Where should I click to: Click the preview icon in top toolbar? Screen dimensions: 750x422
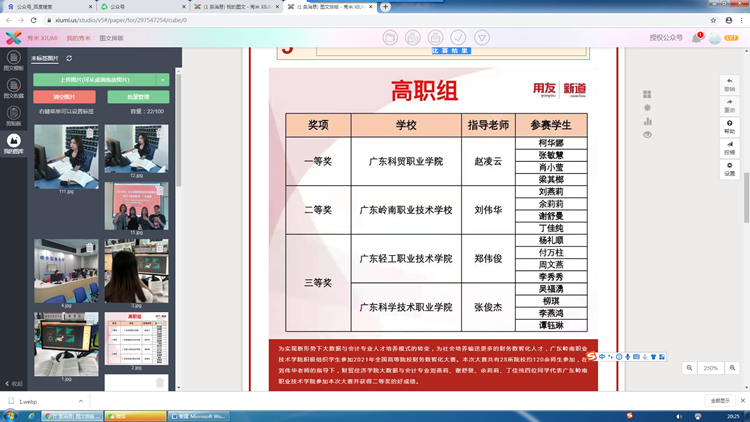tap(413, 37)
